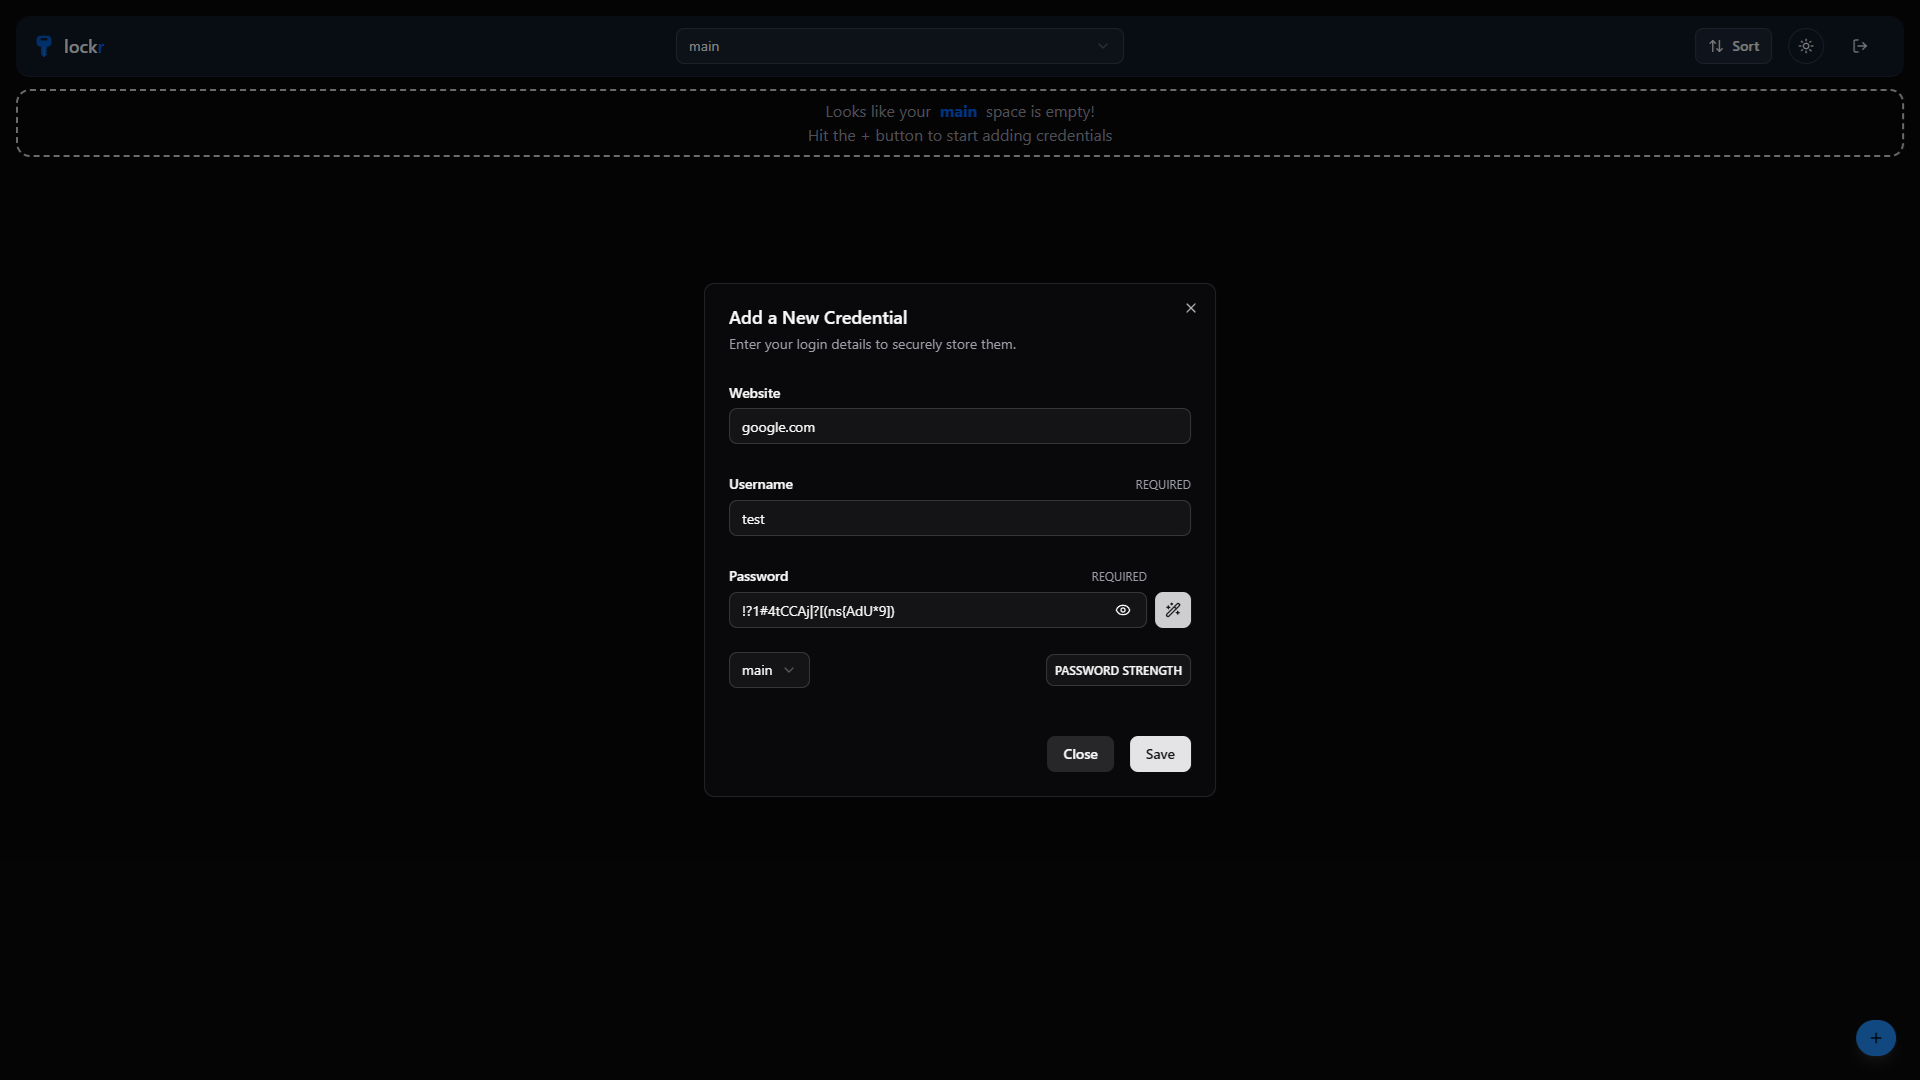
Task: Open the main space selector dropdown
Action: coord(899,46)
